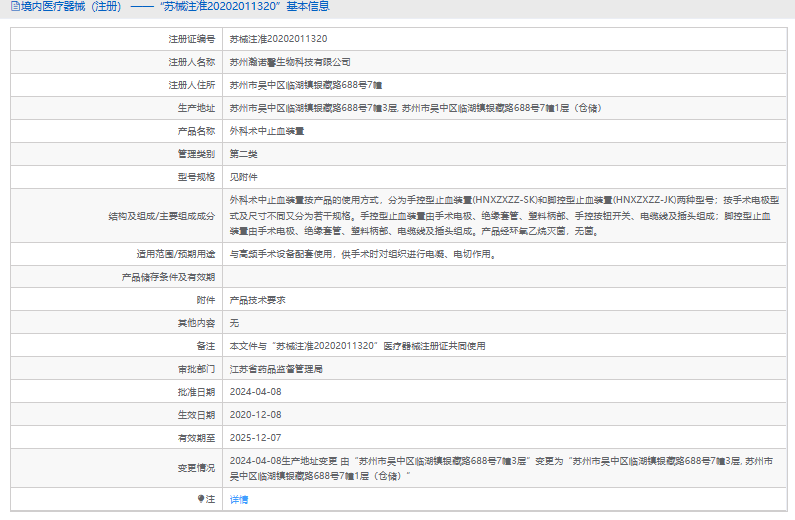Viewport: 795px width, 520px height.
Task: Click the expiry date 2025-12-07
Action: 256,438
